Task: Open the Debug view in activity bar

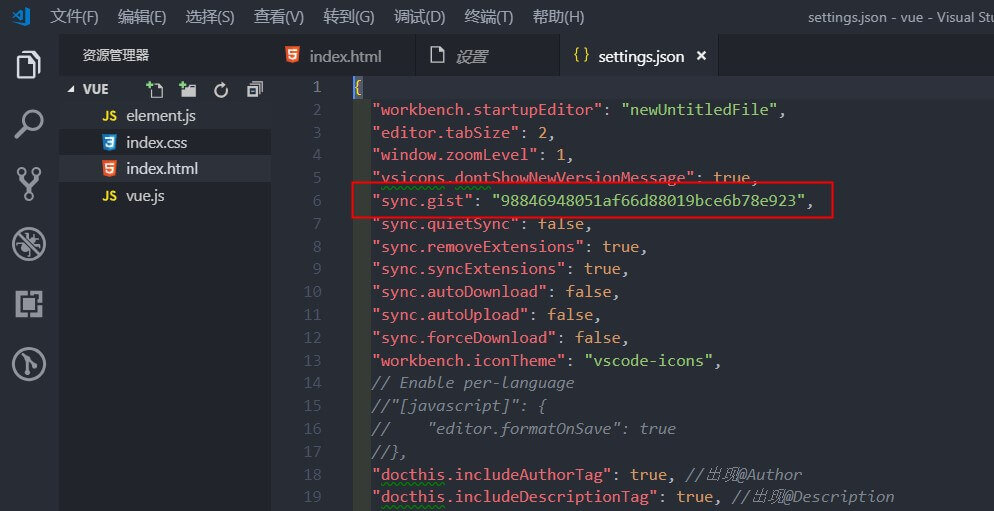Action: click(x=29, y=244)
